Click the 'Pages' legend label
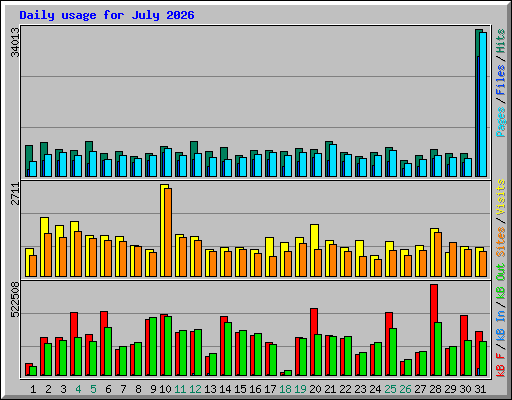Viewport: 512px width, 400px height. click(x=501, y=122)
